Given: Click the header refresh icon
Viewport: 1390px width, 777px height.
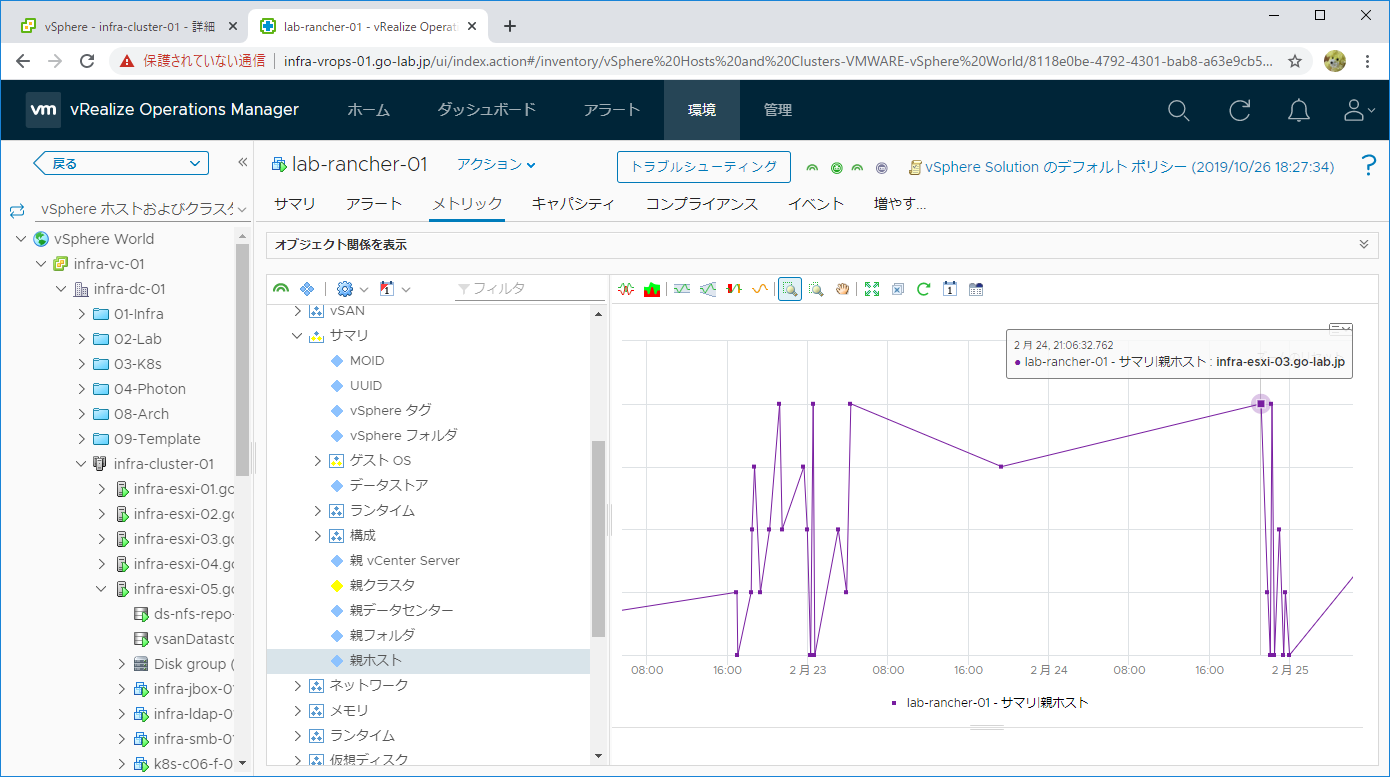Looking at the screenshot, I should point(1240,110).
